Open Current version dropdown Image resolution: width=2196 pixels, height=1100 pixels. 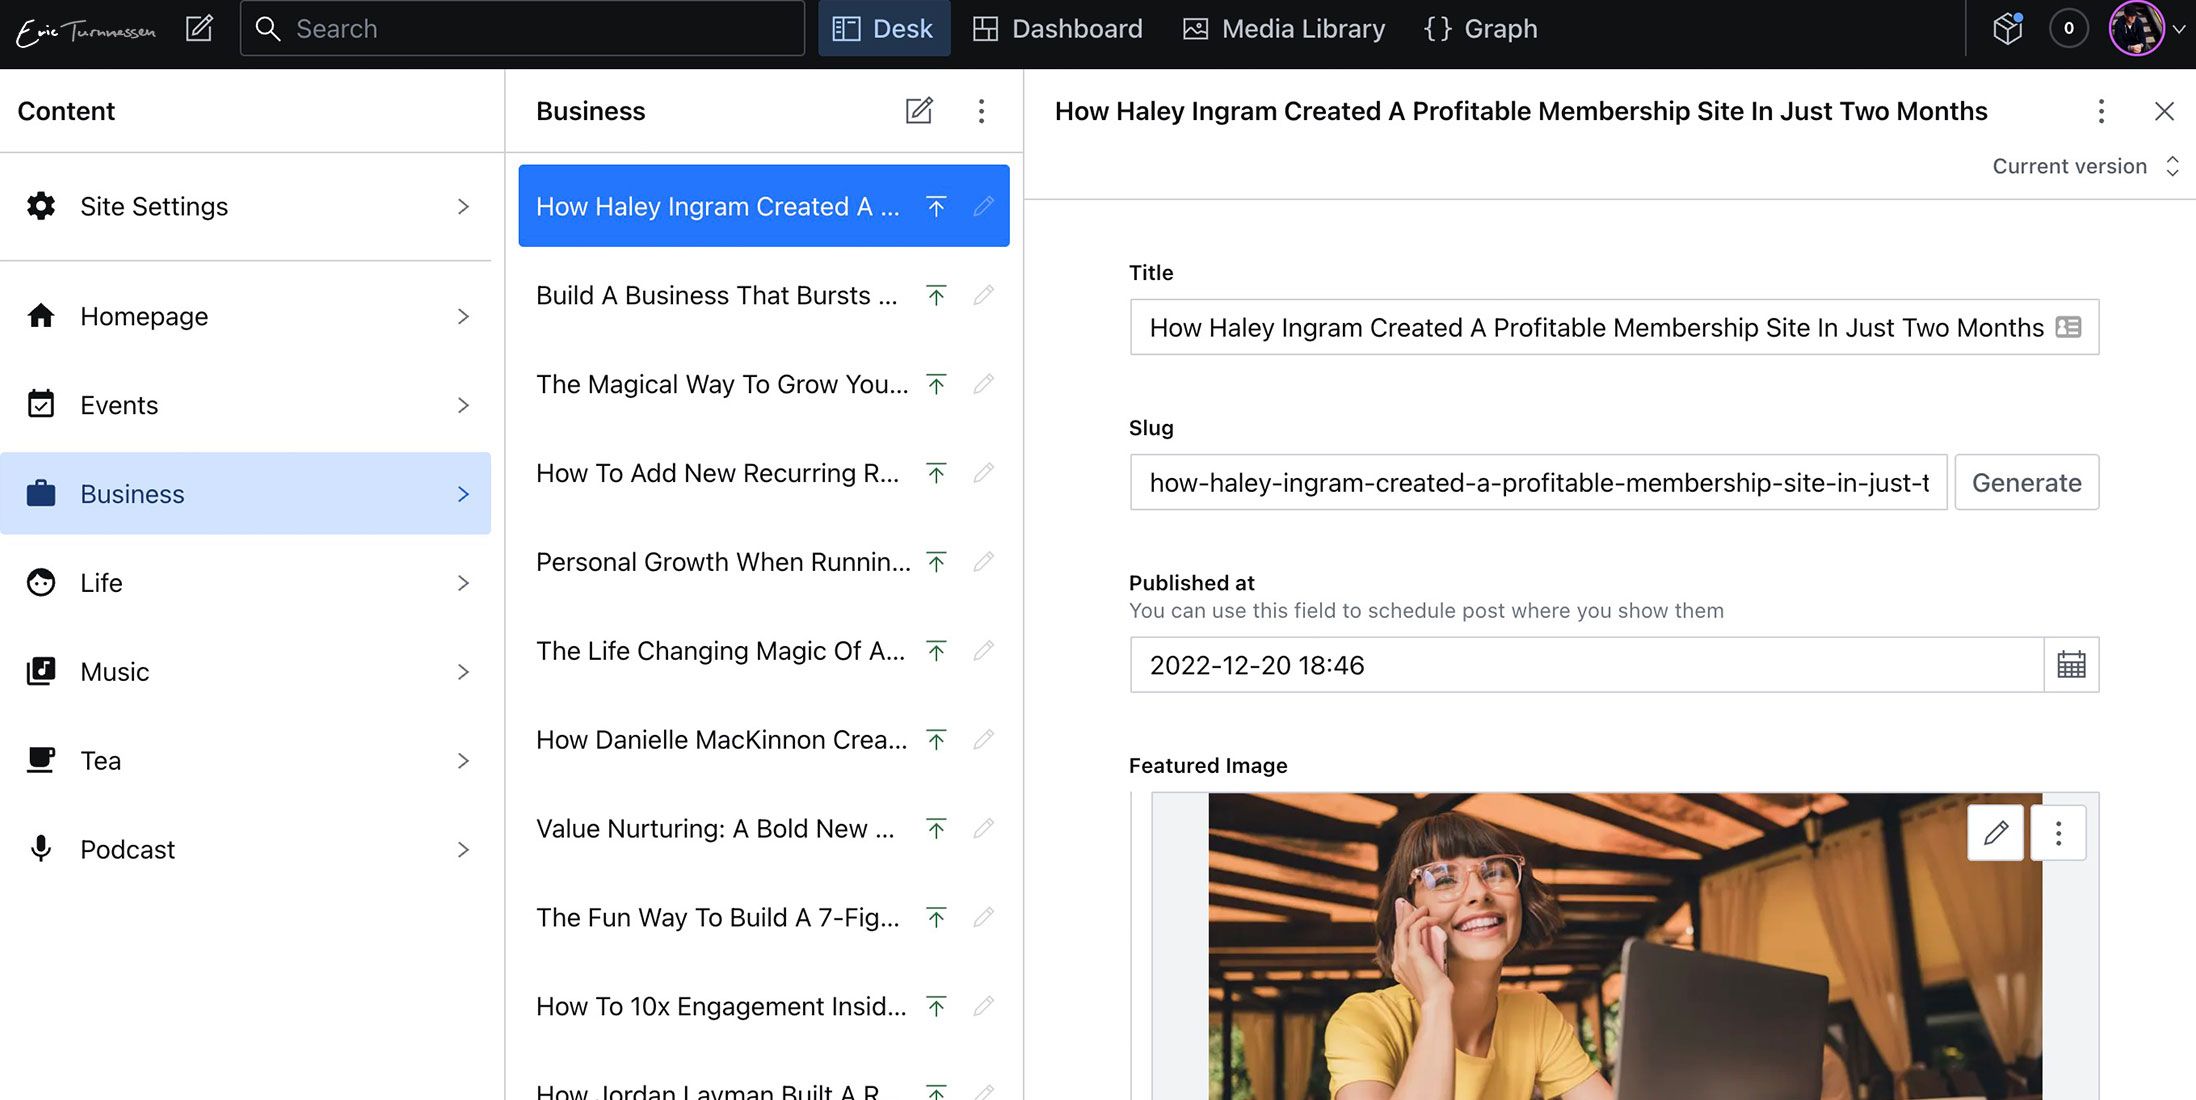click(x=2085, y=166)
